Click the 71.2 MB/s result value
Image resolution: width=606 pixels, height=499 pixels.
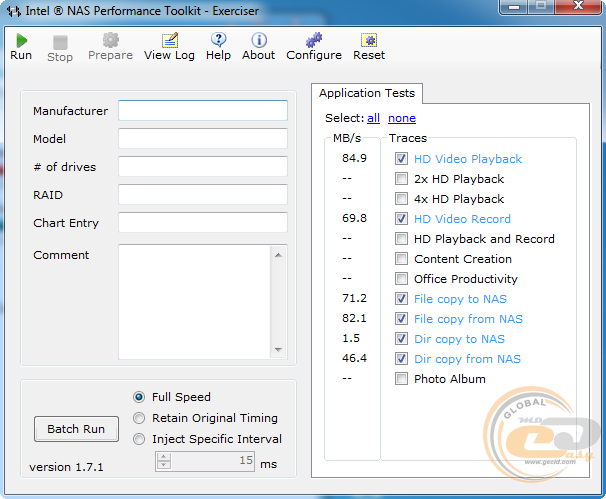tap(354, 298)
